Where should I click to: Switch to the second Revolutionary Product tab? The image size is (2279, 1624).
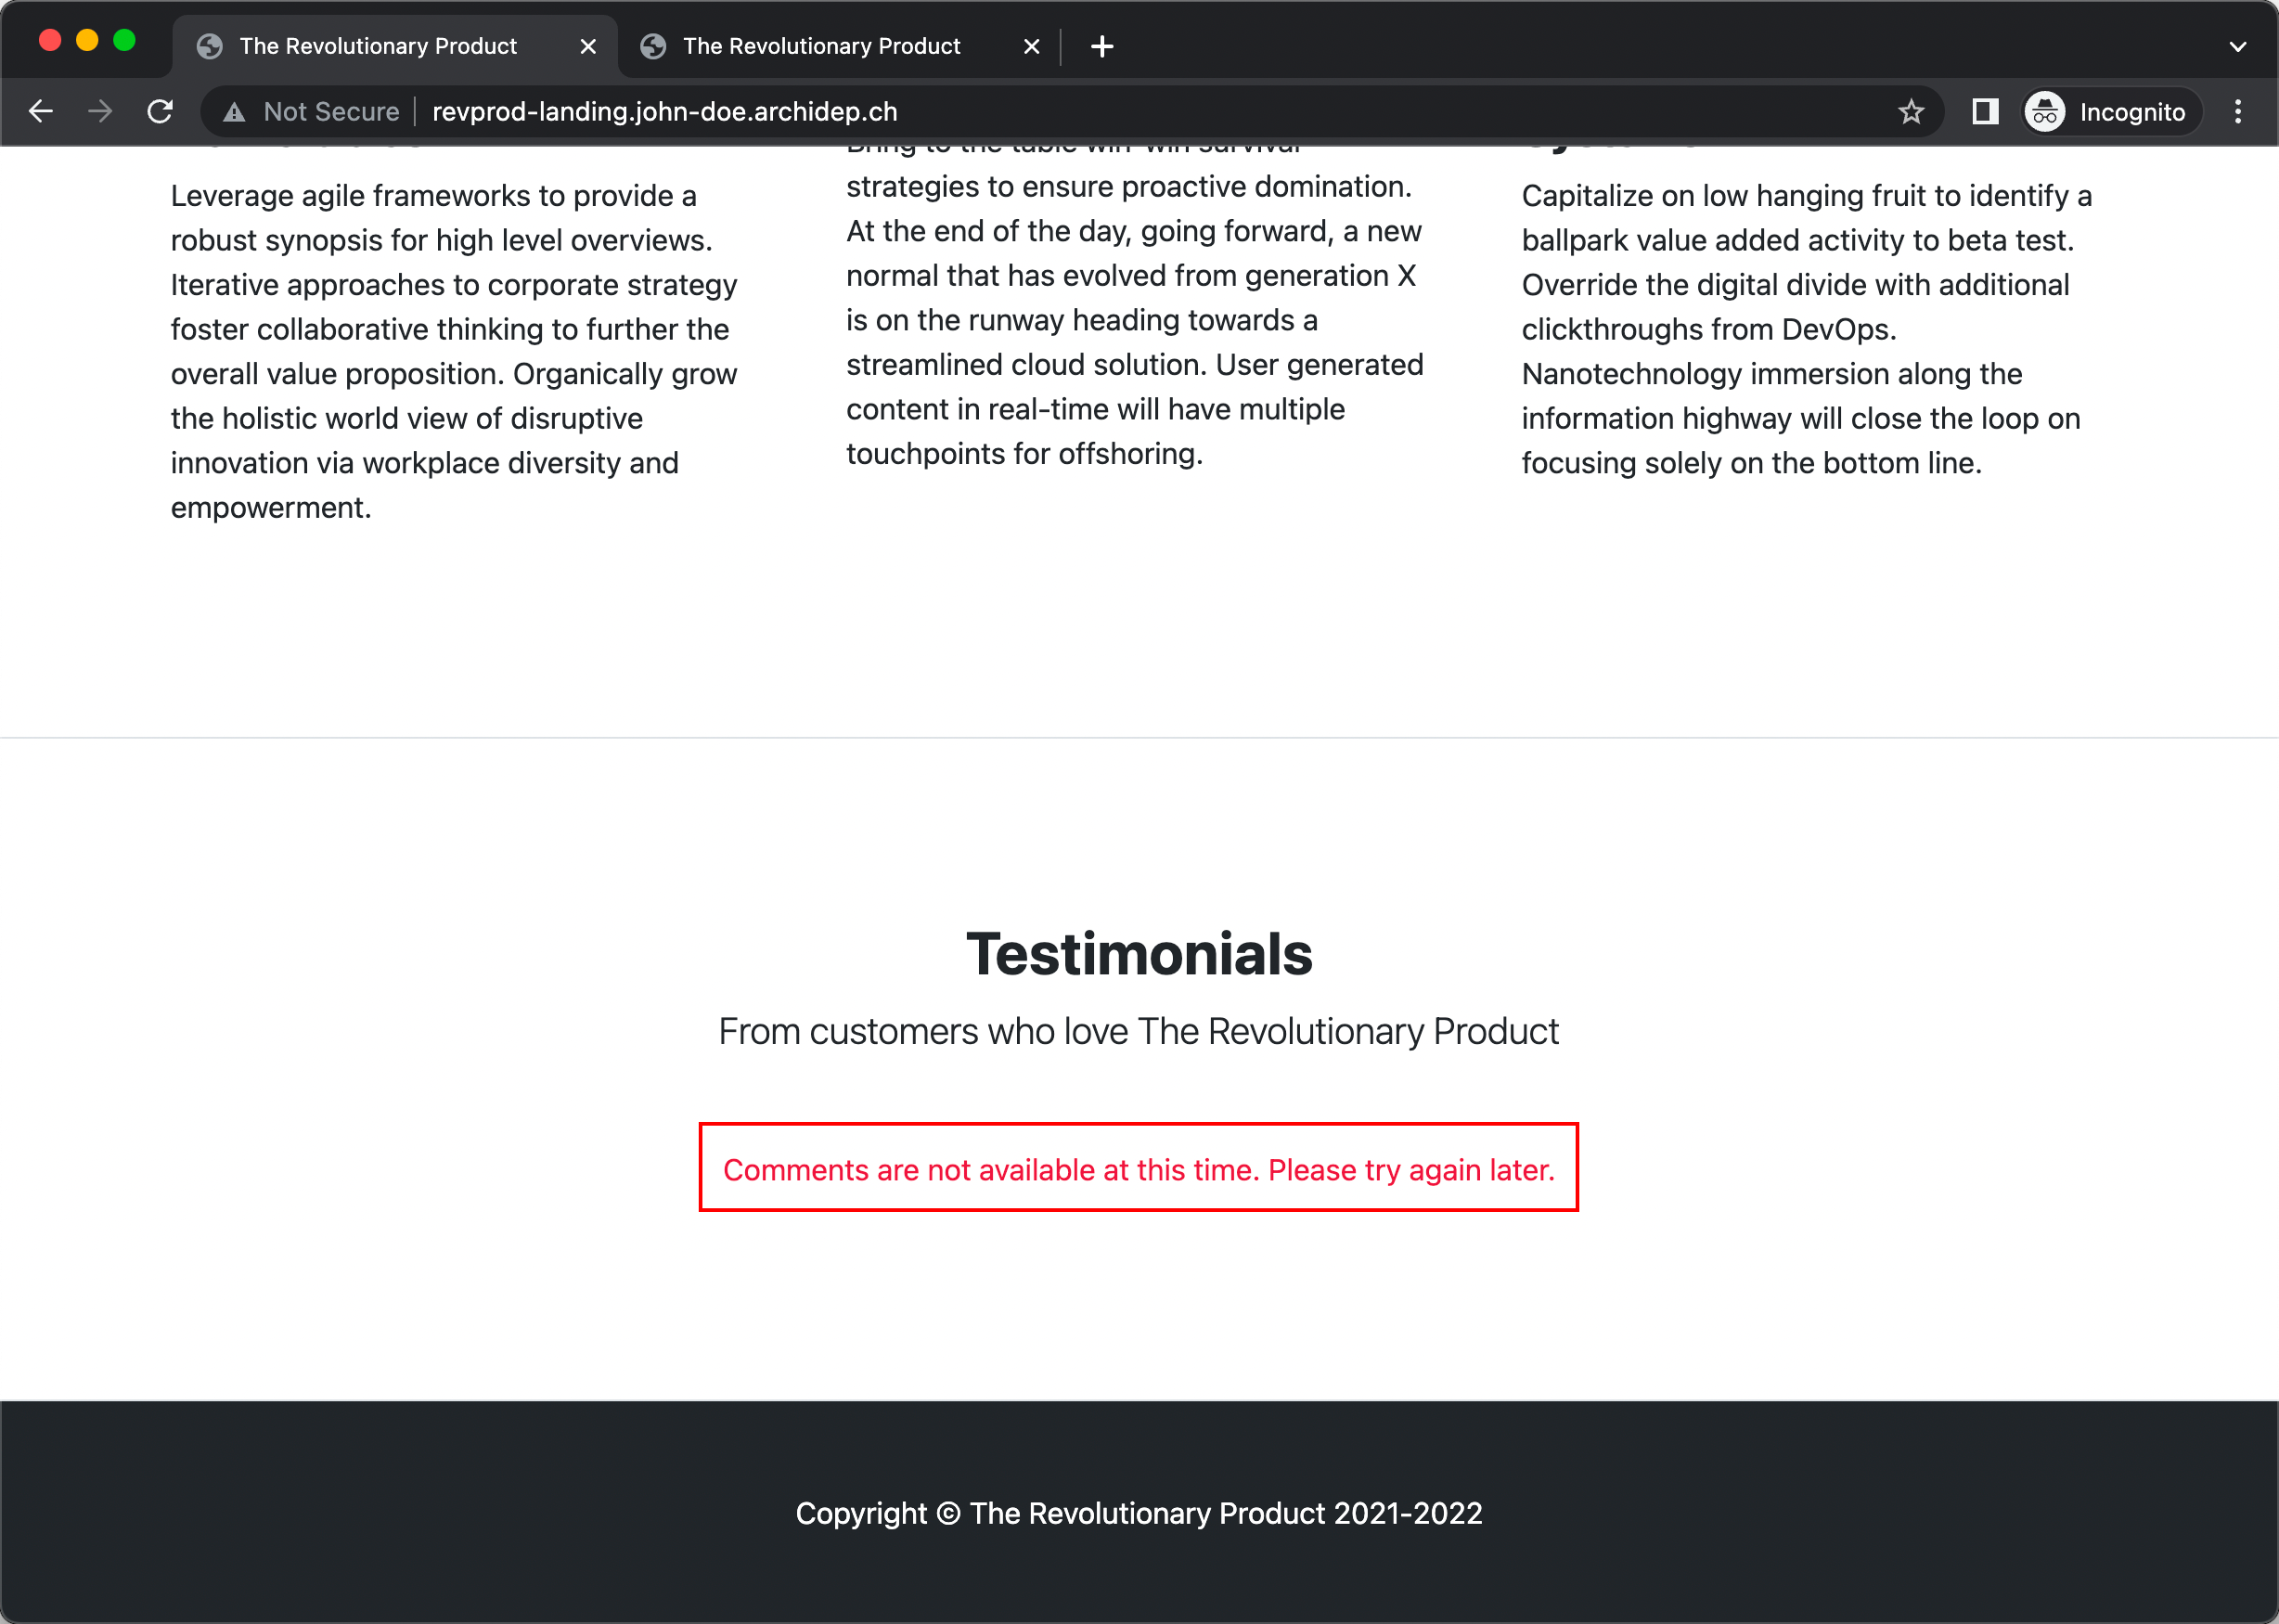pos(820,46)
